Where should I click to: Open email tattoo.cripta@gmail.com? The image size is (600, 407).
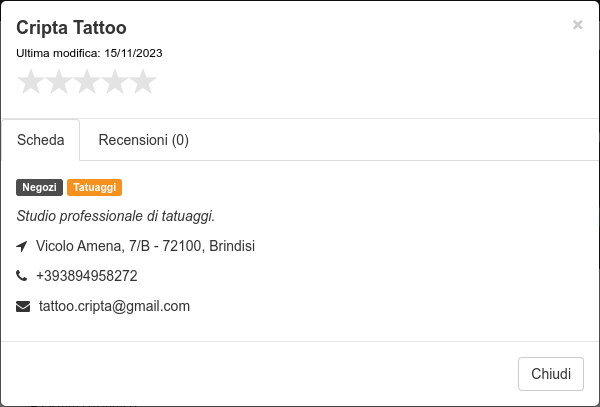114,306
